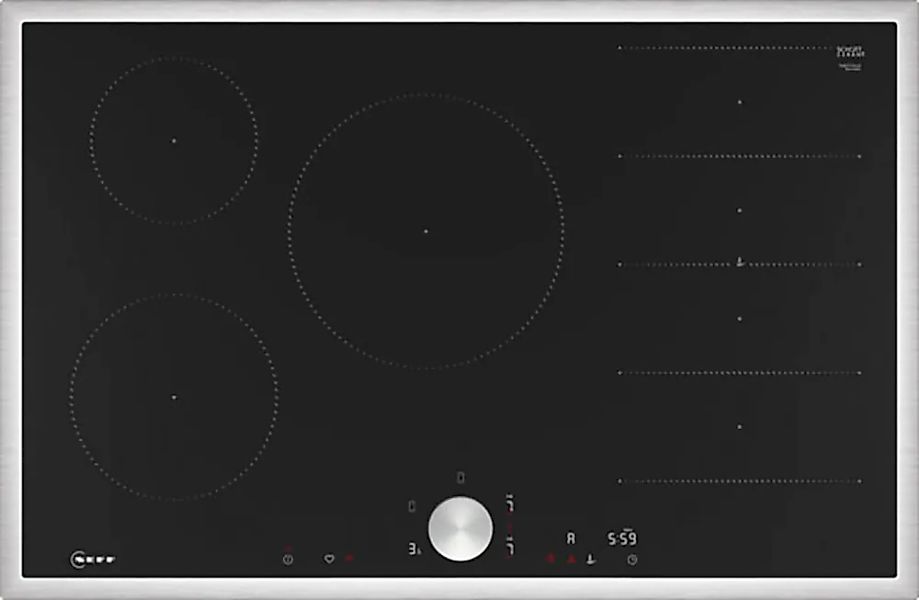
Task: Tap pan symbol on flex zone divider
Action: (739, 263)
